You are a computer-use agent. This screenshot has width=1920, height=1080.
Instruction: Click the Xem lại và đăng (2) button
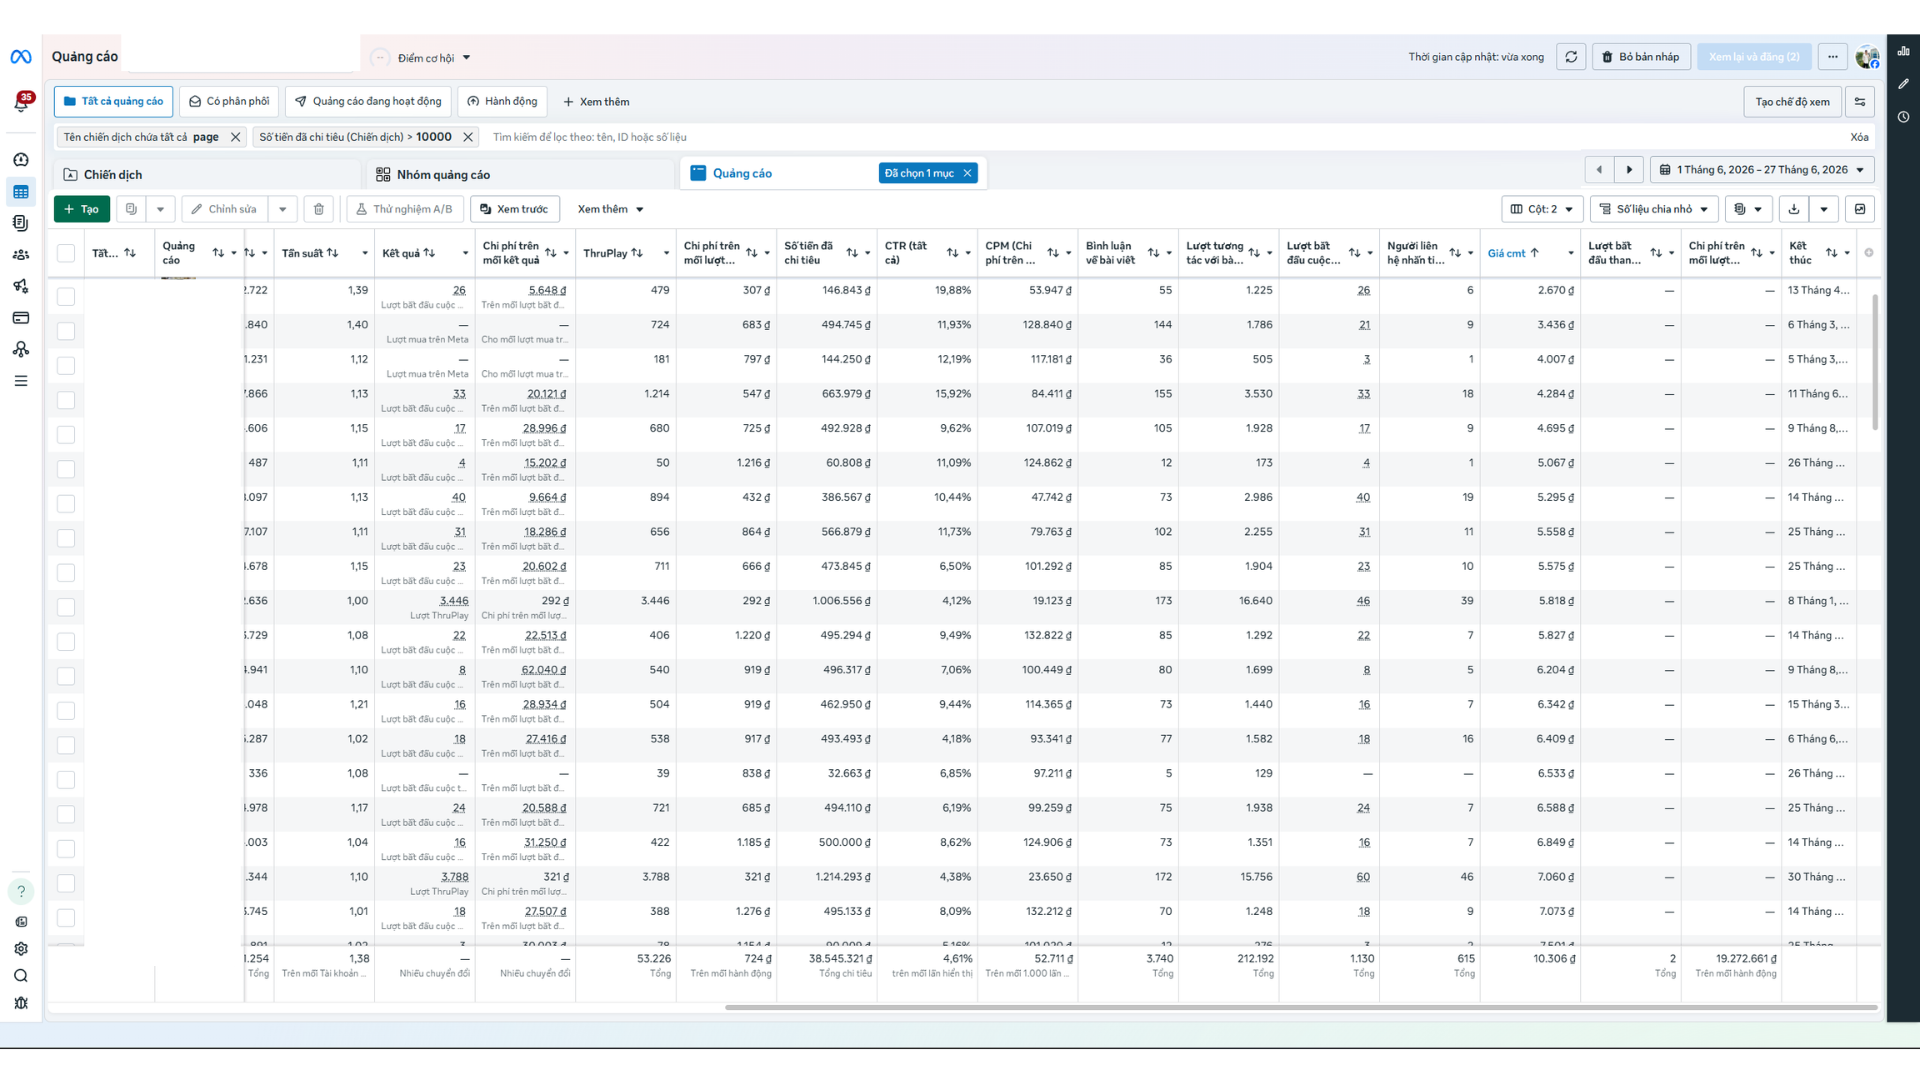point(1754,57)
